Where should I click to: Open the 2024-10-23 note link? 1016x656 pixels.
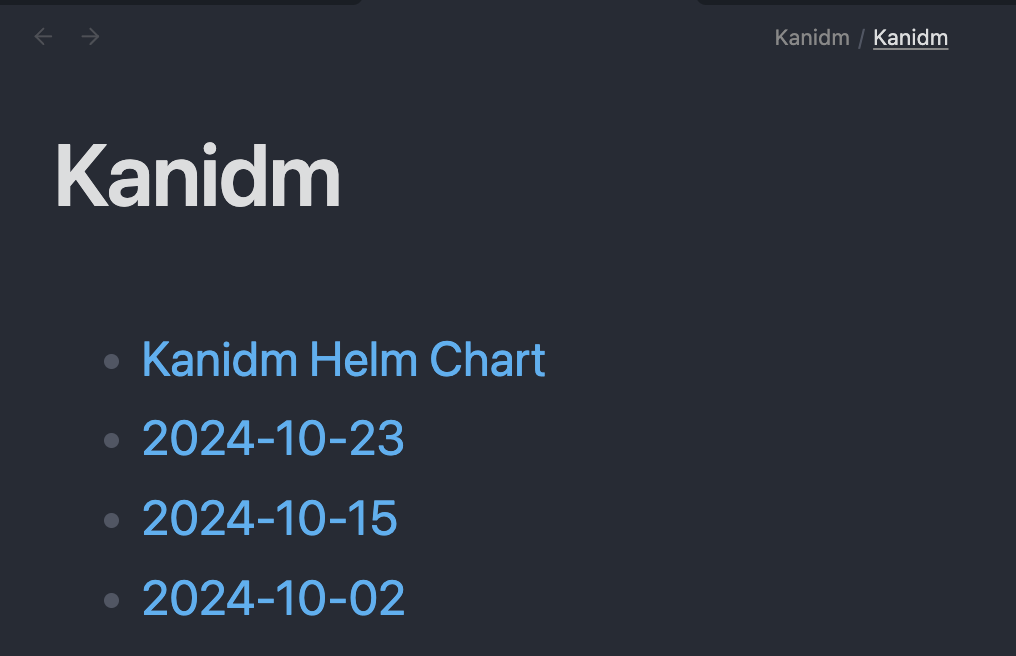273,439
